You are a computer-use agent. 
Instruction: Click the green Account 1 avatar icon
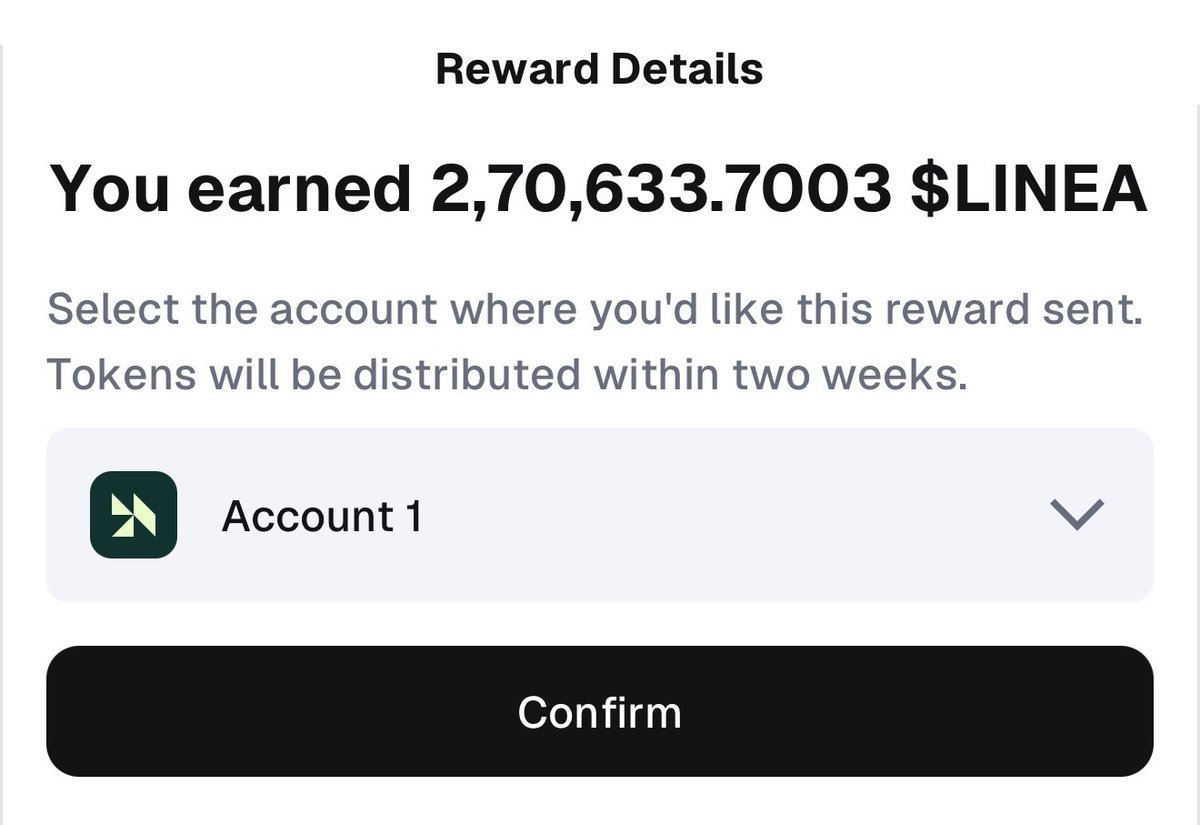point(133,515)
